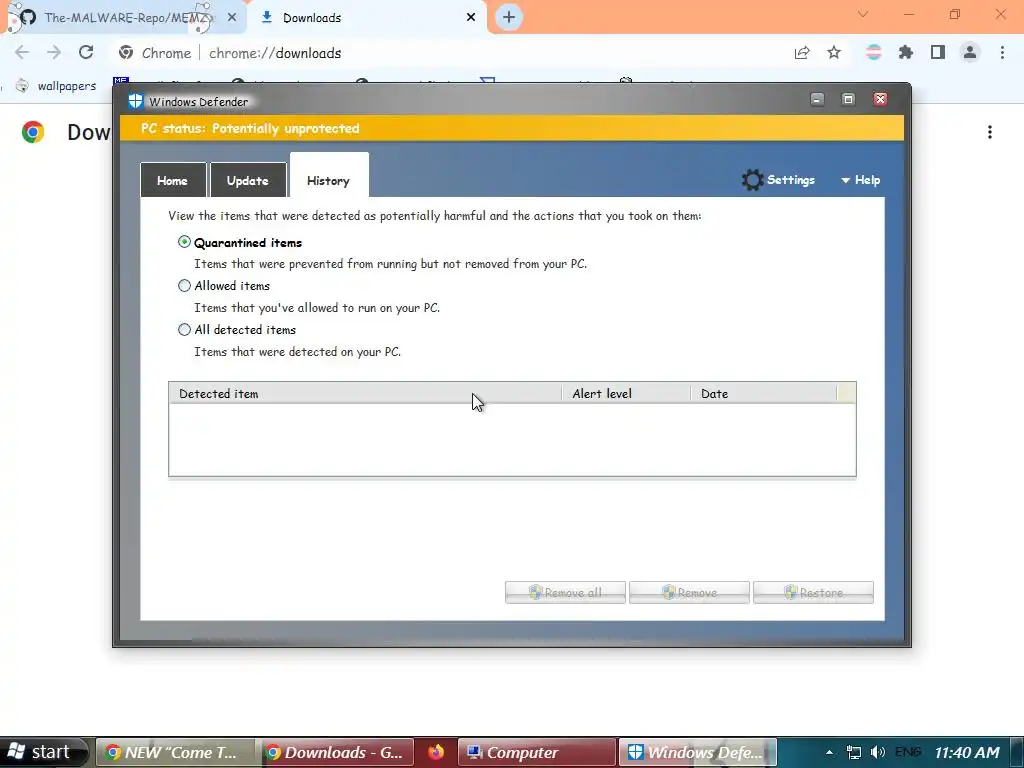
Task: Click the Remove all button
Action: click(565, 592)
